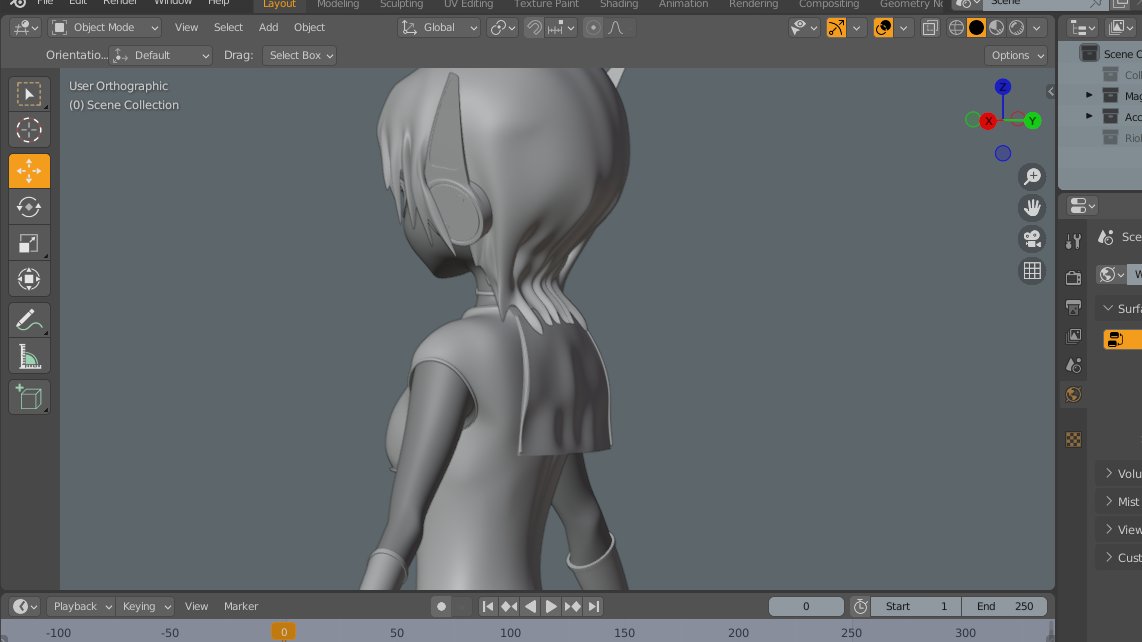Switch to solid viewport shading
This screenshot has height=642, width=1142.
pyautogui.click(x=976, y=28)
